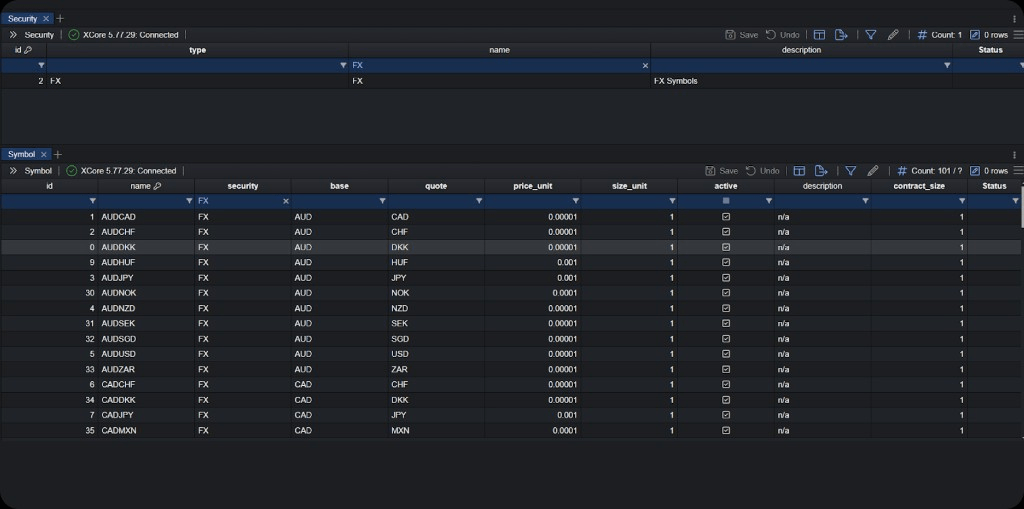Open the vertical dots menu above Security panel
Image resolution: width=1024 pixels, height=509 pixels.
click(1014, 19)
